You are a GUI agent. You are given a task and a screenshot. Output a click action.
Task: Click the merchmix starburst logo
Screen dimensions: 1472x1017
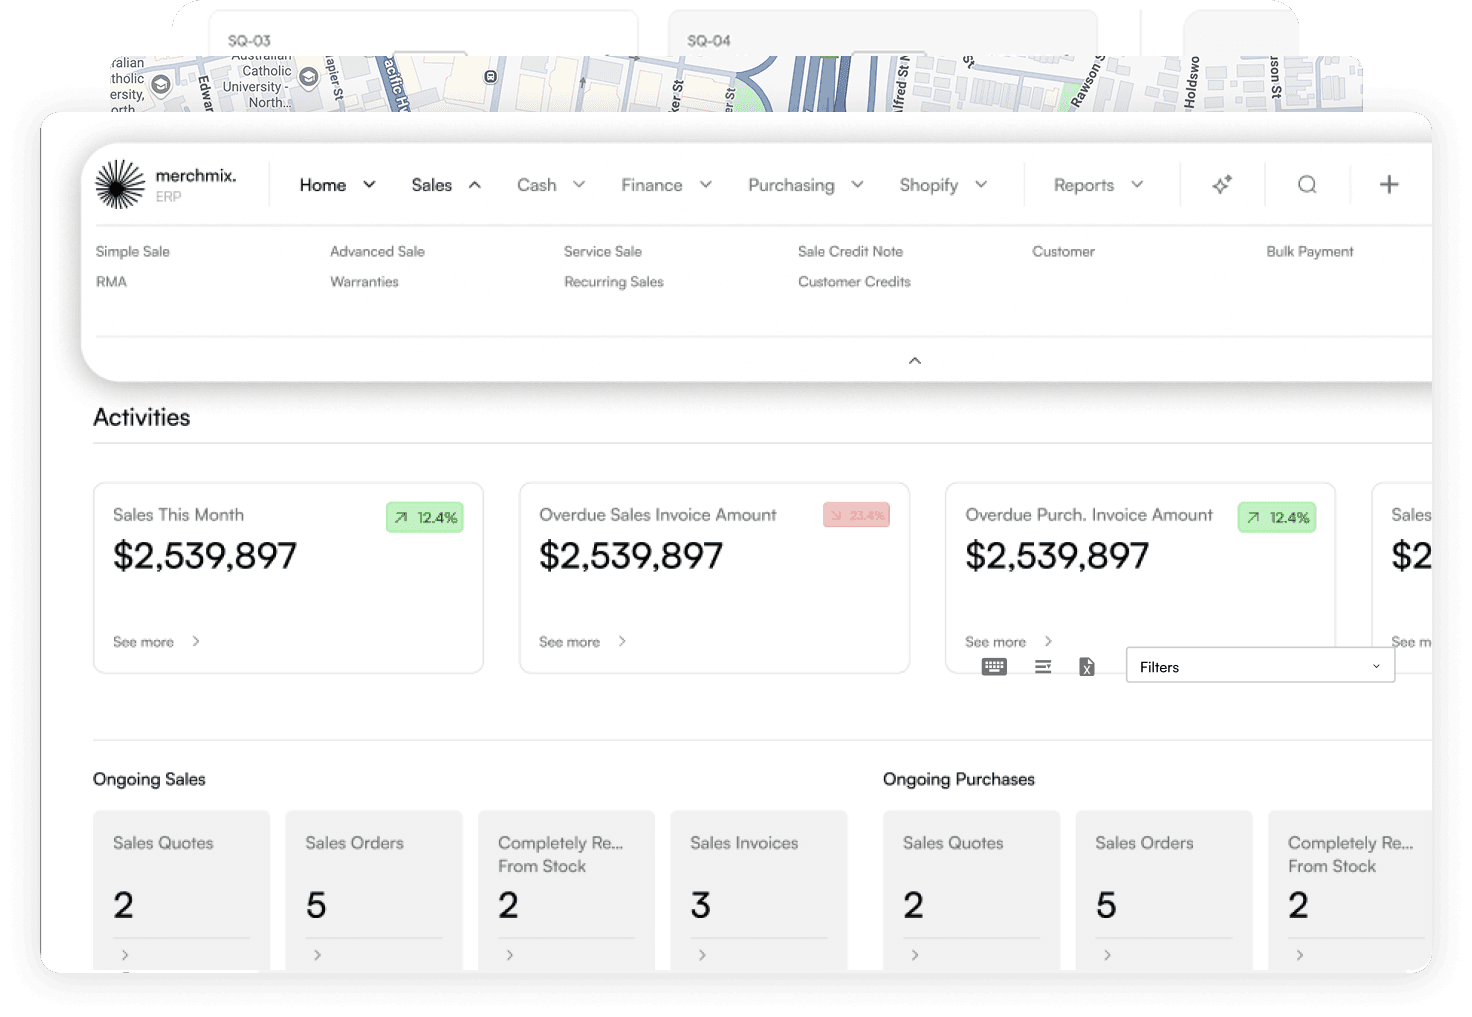[120, 185]
